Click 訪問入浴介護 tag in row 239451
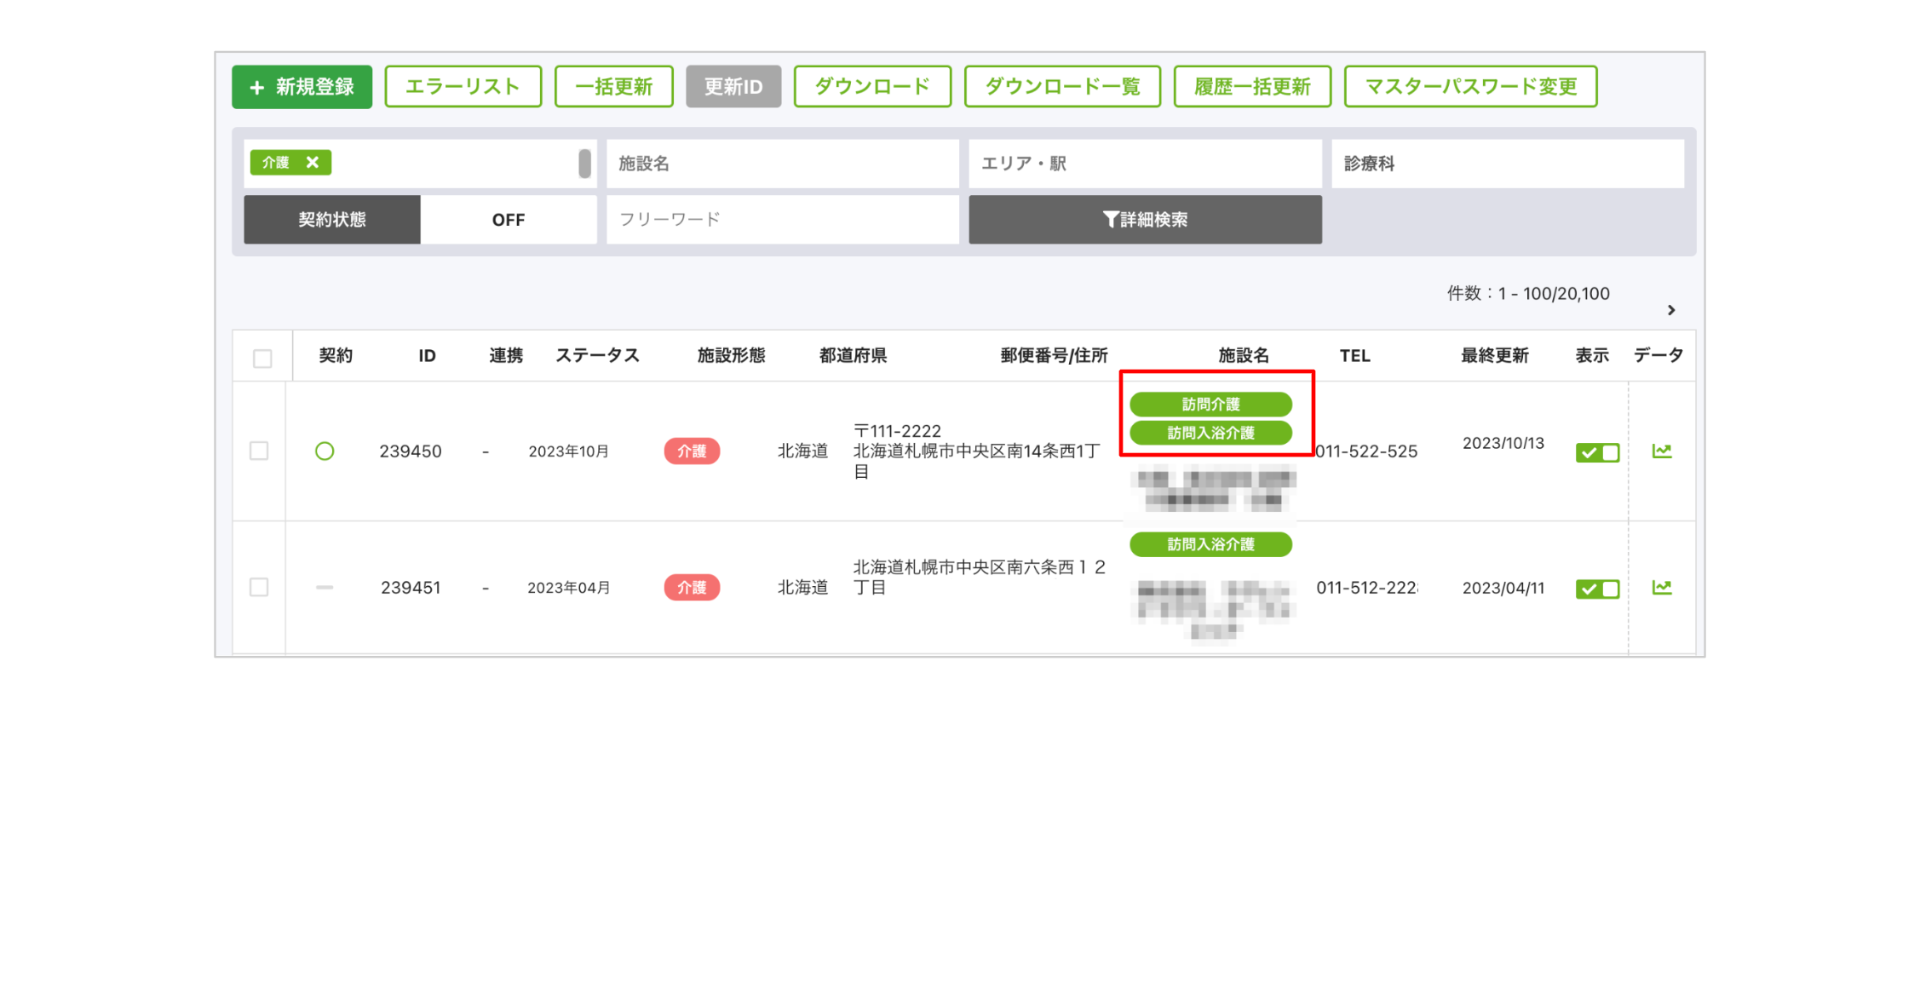This screenshot has width=1920, height=981. coord(1210,544)
